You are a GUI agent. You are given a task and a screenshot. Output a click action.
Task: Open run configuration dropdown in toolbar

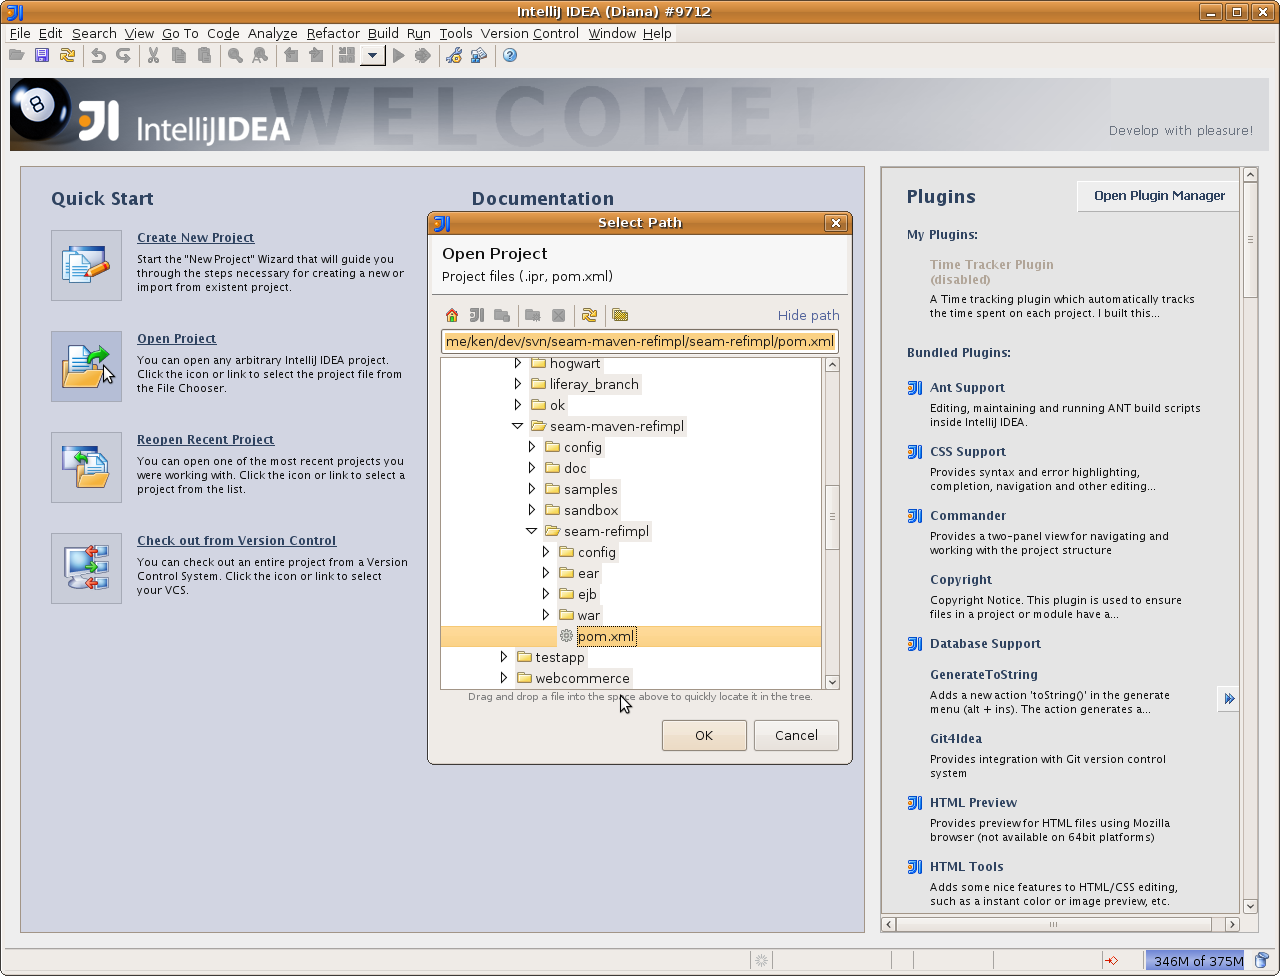[372, 56]
